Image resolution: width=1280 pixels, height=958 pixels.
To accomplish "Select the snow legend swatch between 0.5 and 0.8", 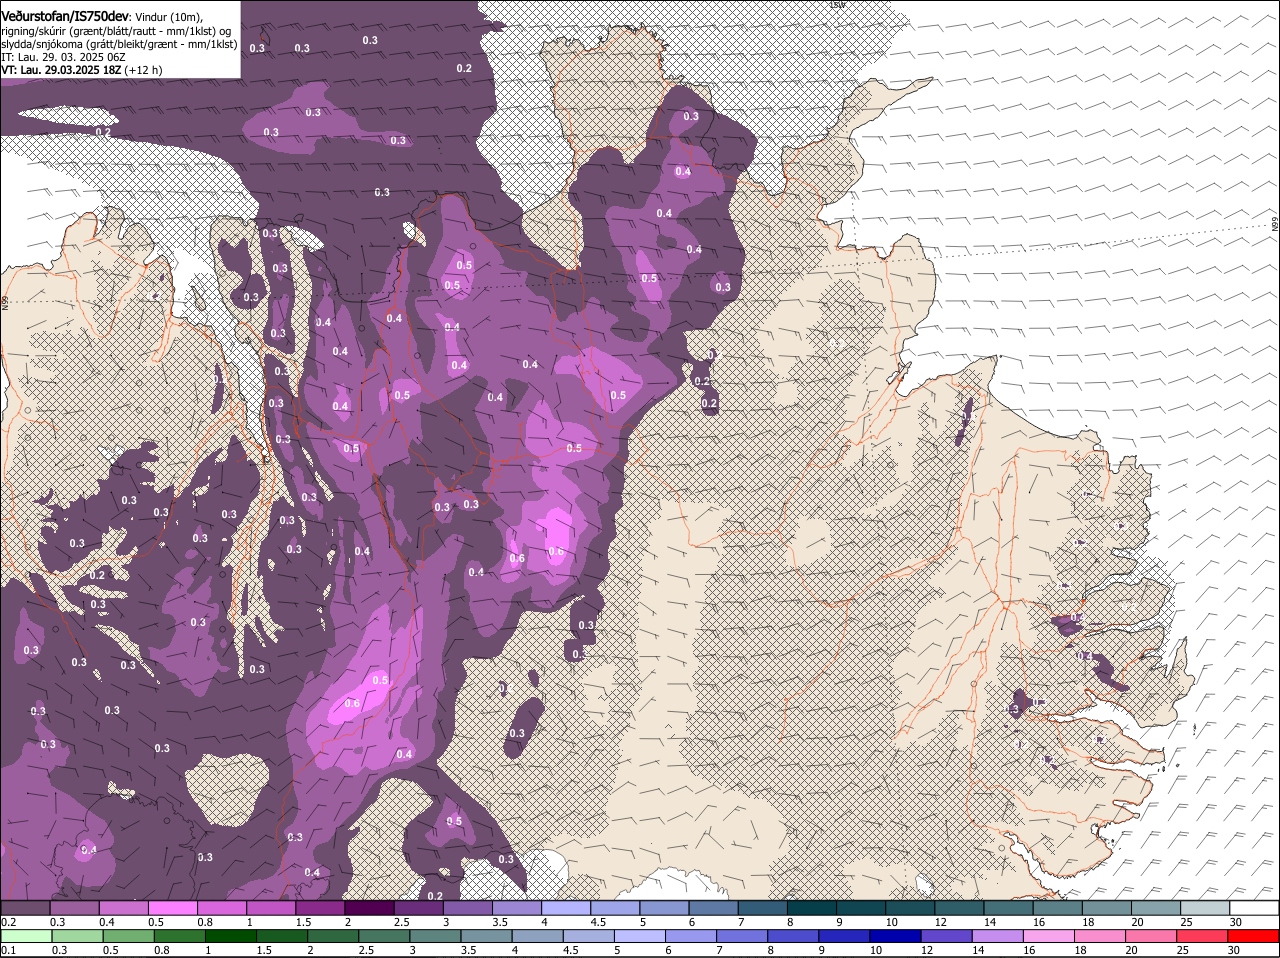I will (173, 908).
